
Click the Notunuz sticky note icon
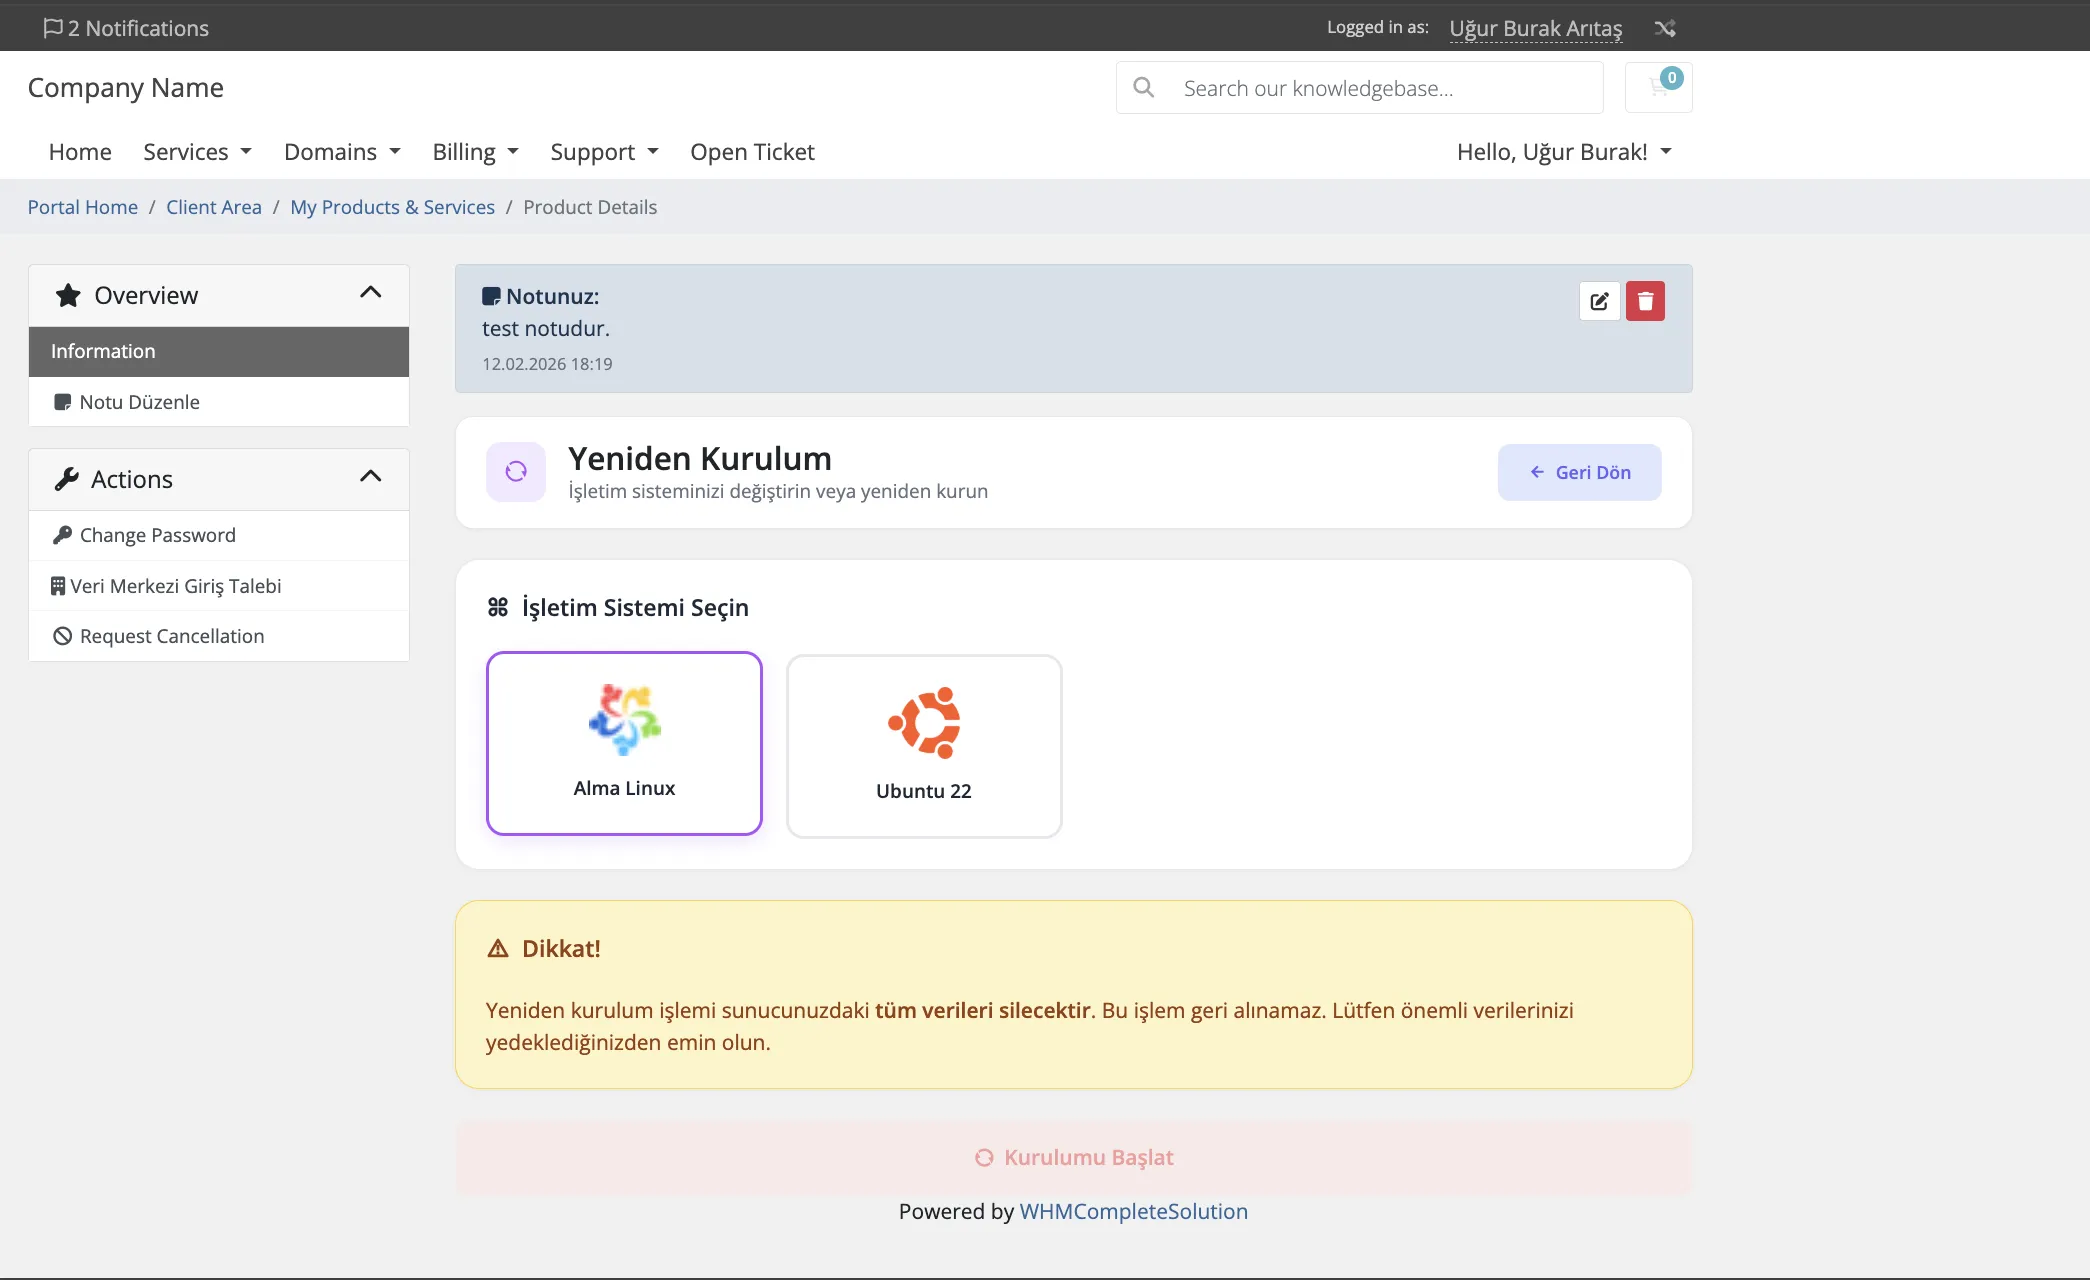point(491,296)
